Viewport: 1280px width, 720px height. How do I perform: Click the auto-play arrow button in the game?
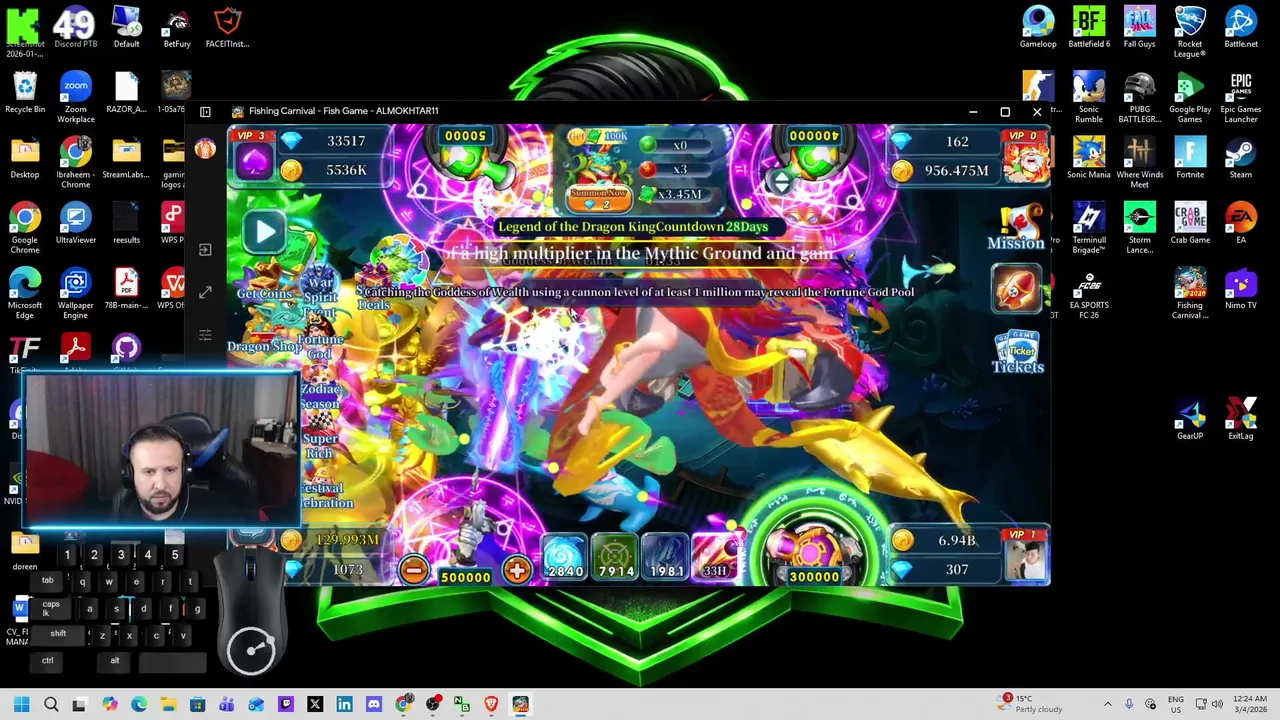pyautogui.click(x=265, y=232)
